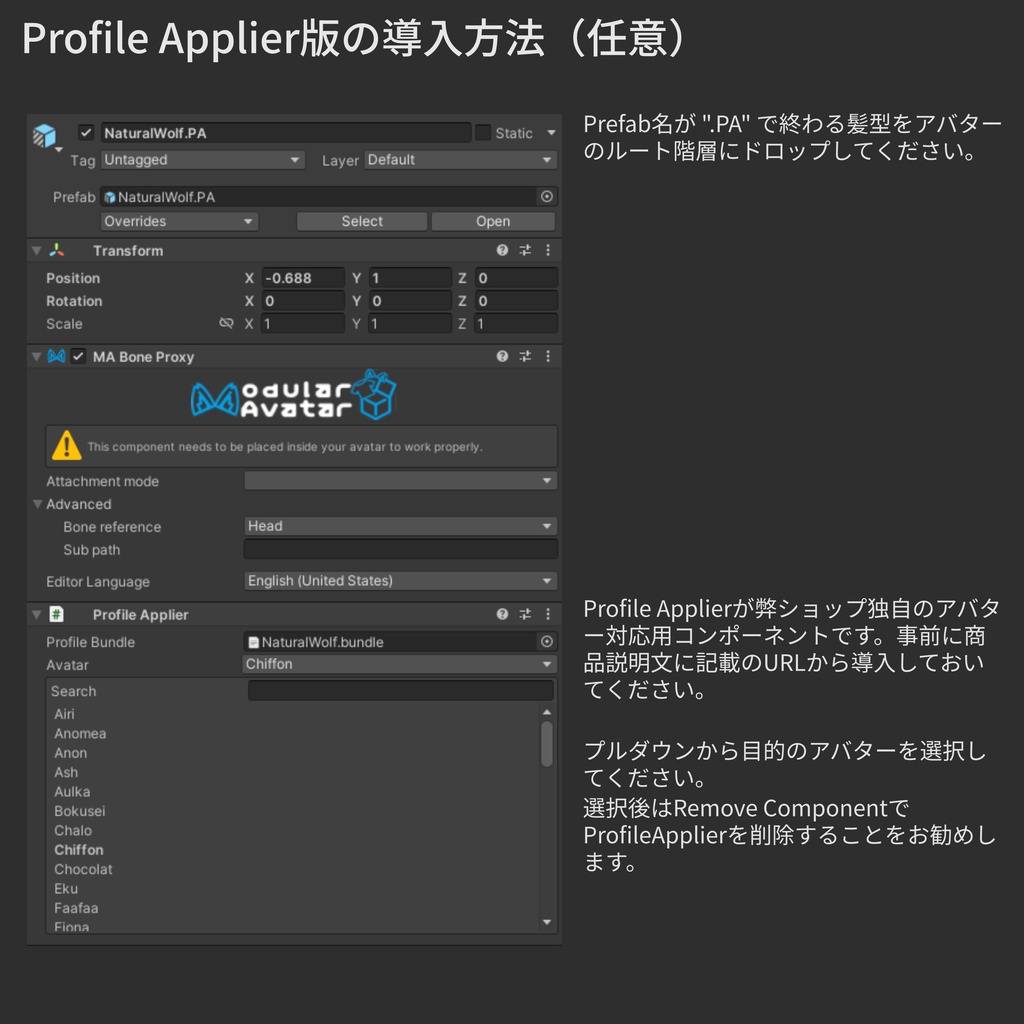Select Chocolat in avatar list
Screen dimensions: 1024x1024
pos(84,870)
